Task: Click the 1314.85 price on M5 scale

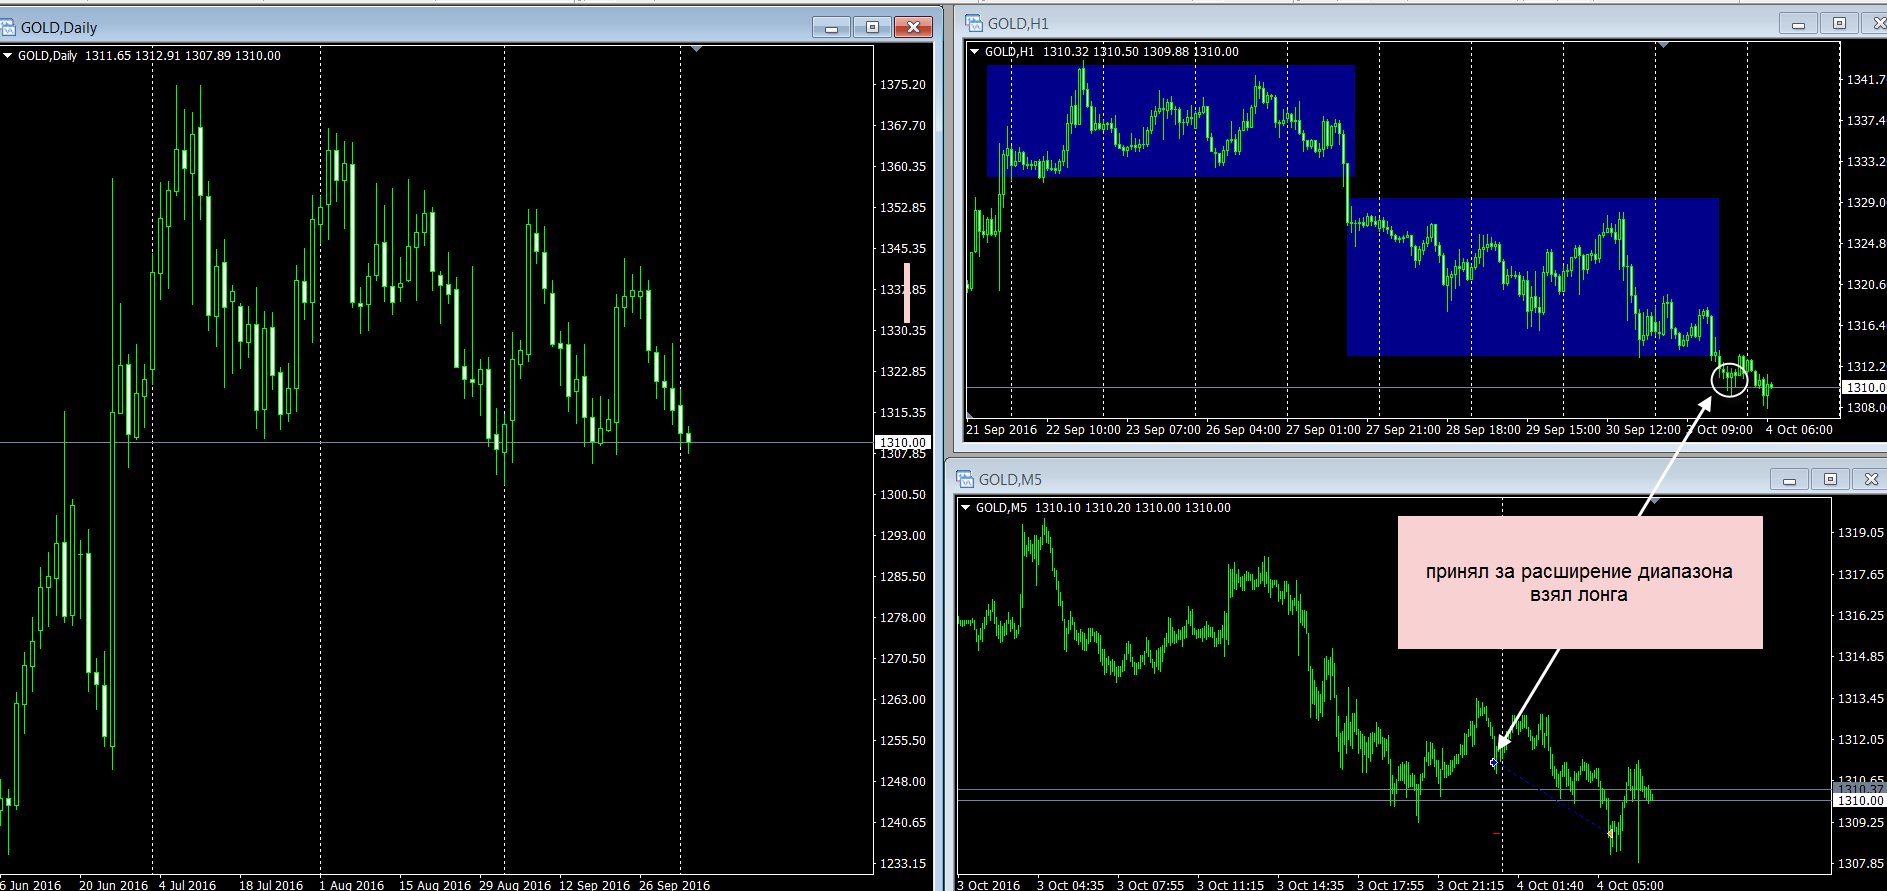Action: click(1861, 657)
